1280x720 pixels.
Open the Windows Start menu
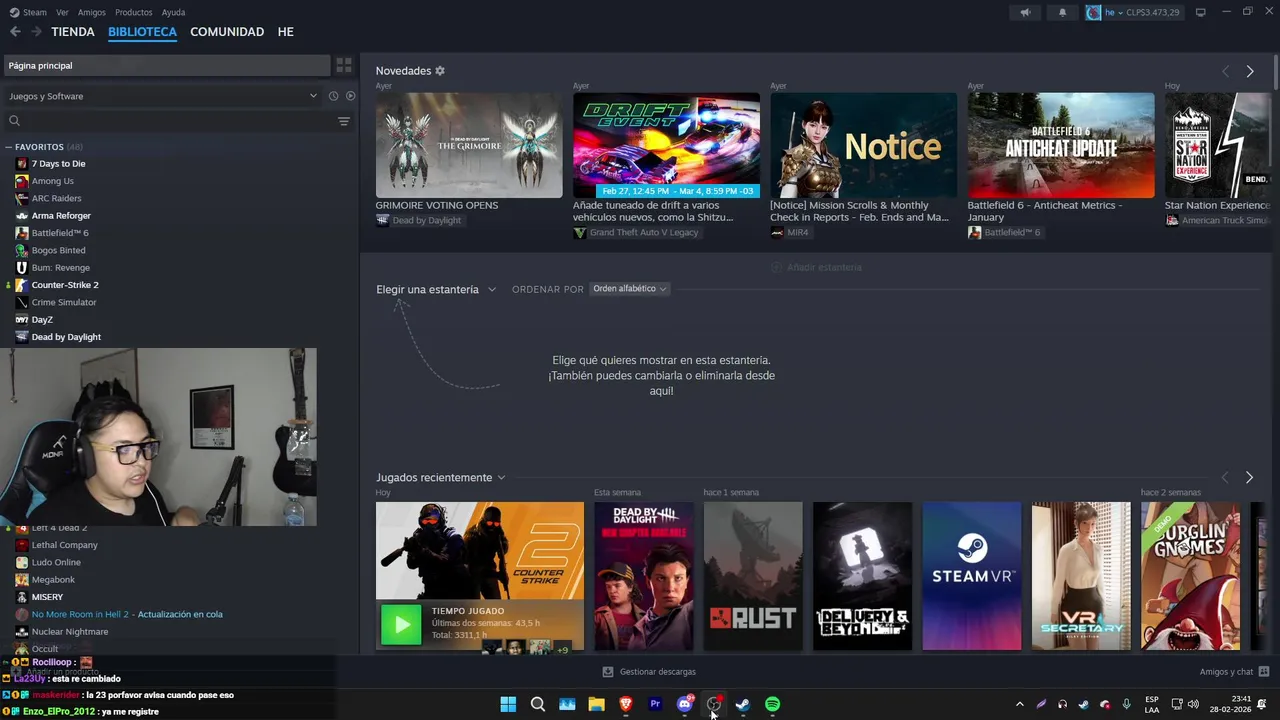point(508,704)
